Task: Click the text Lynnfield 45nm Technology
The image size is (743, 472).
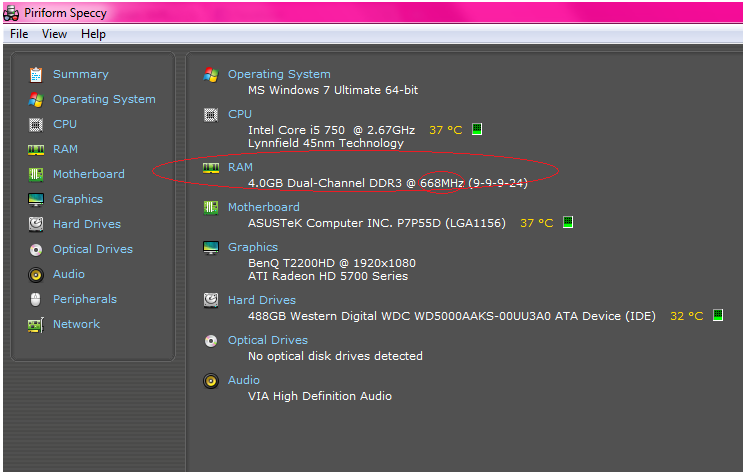Action: coord(326,143)
